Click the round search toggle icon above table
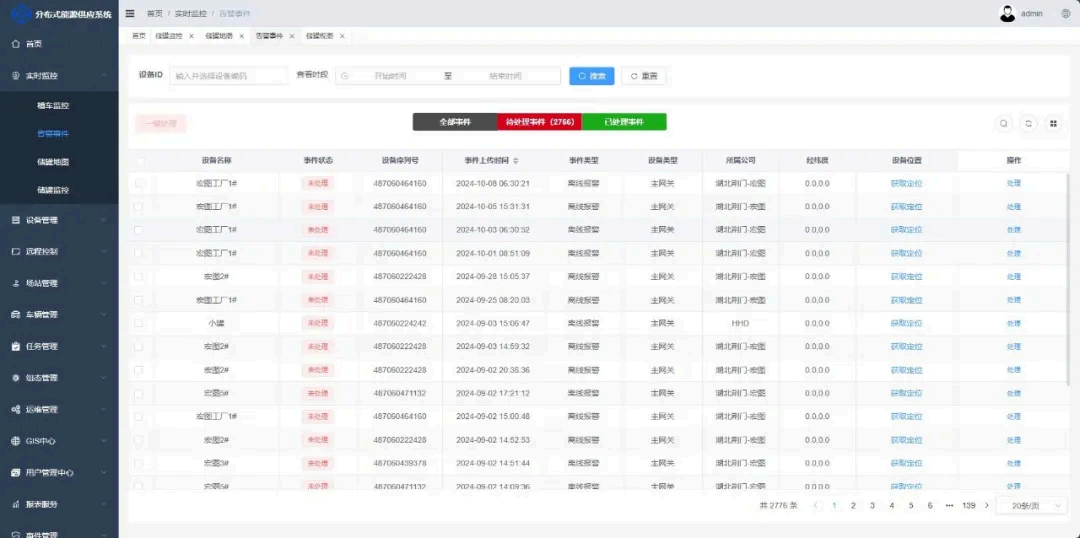The width and height of the screenshot is (1080, 538). point(1004,123)
